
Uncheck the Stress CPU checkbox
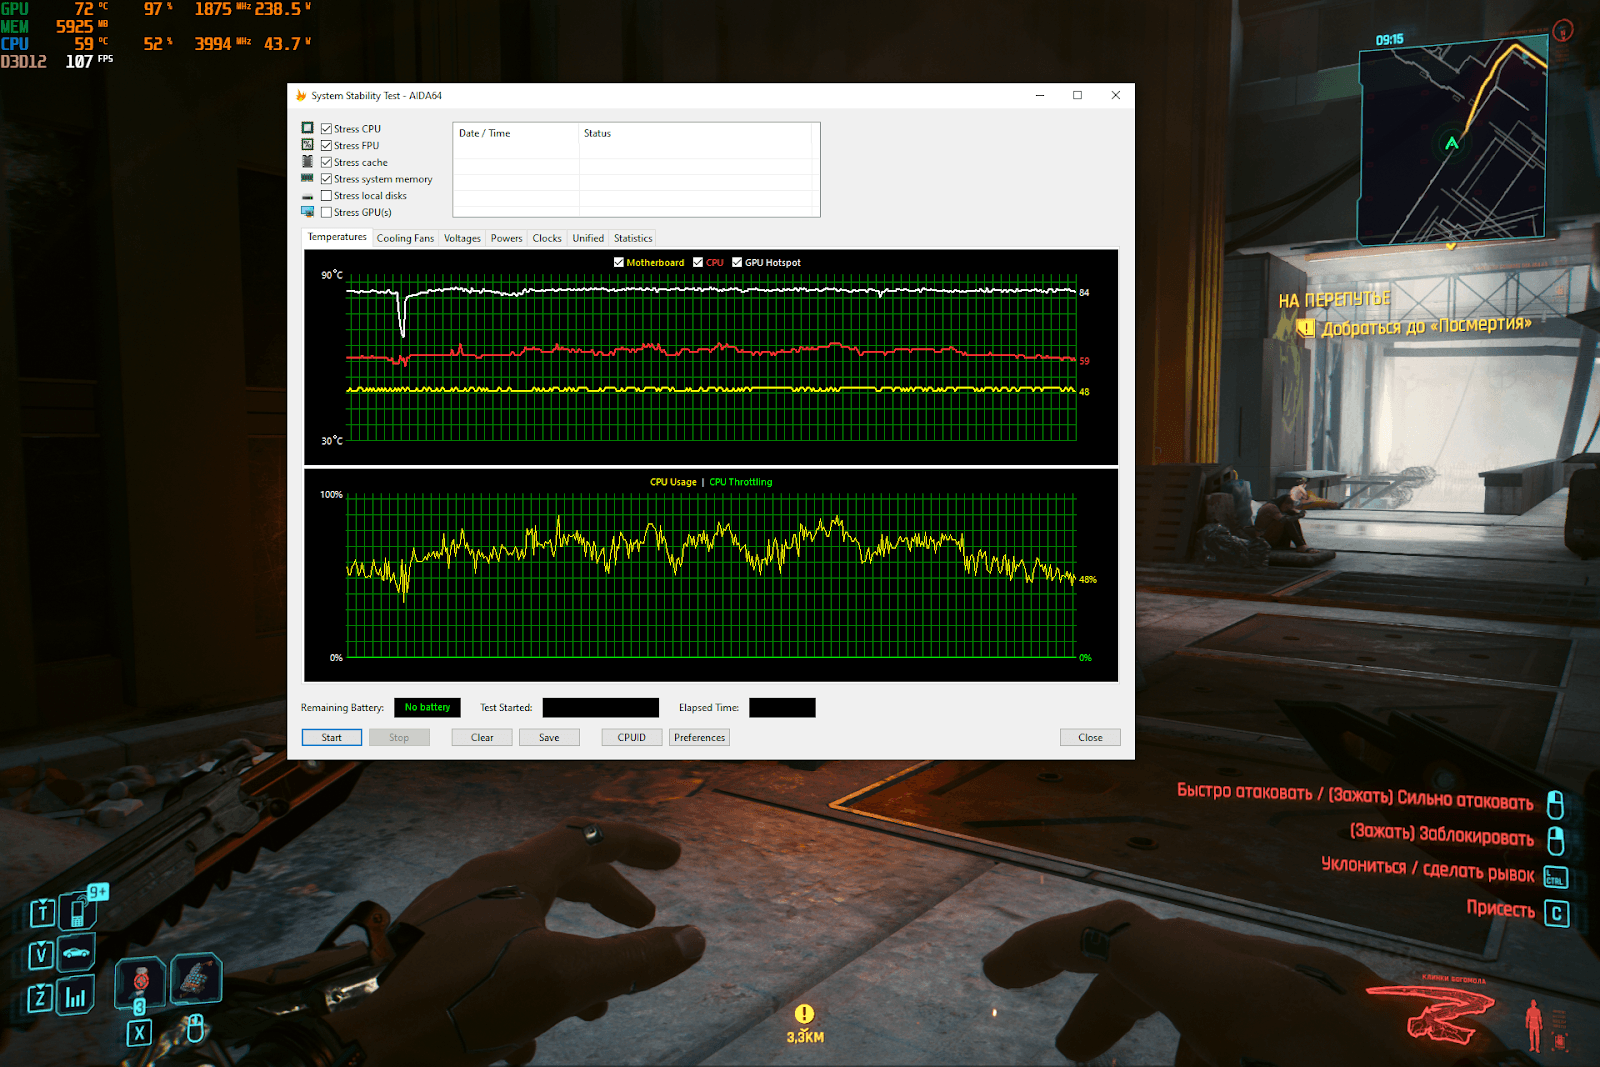(x=326, y=129)
